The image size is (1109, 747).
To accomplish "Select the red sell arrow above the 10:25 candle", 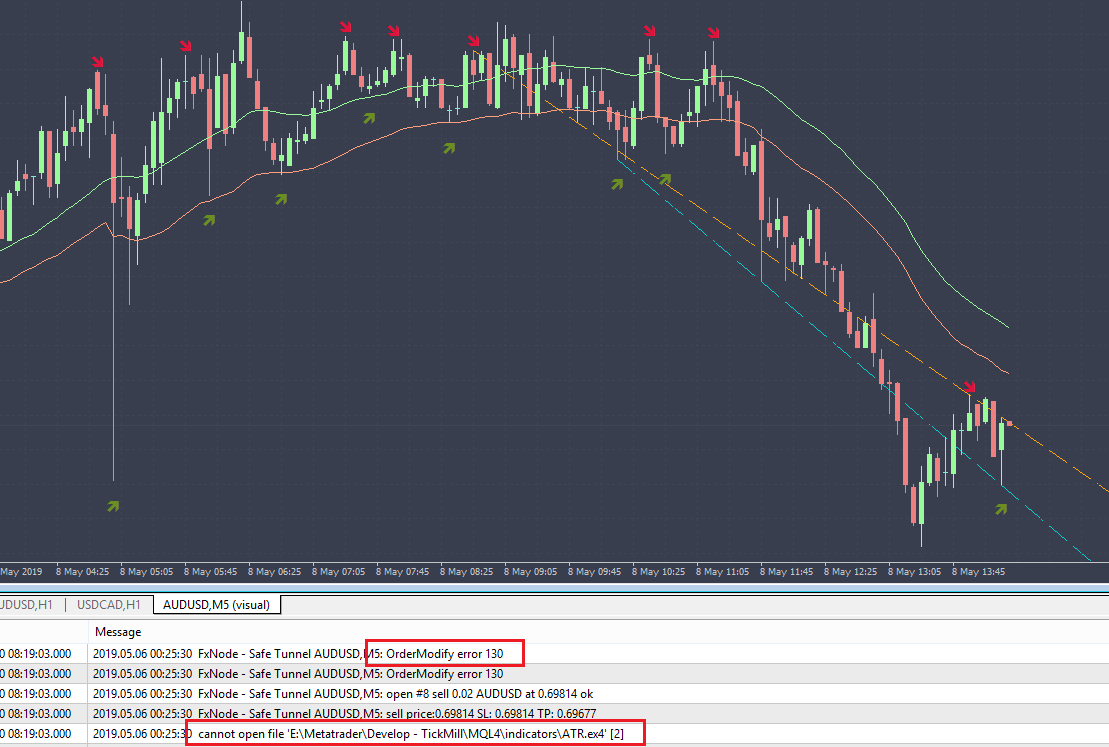I will click(650, 31).
